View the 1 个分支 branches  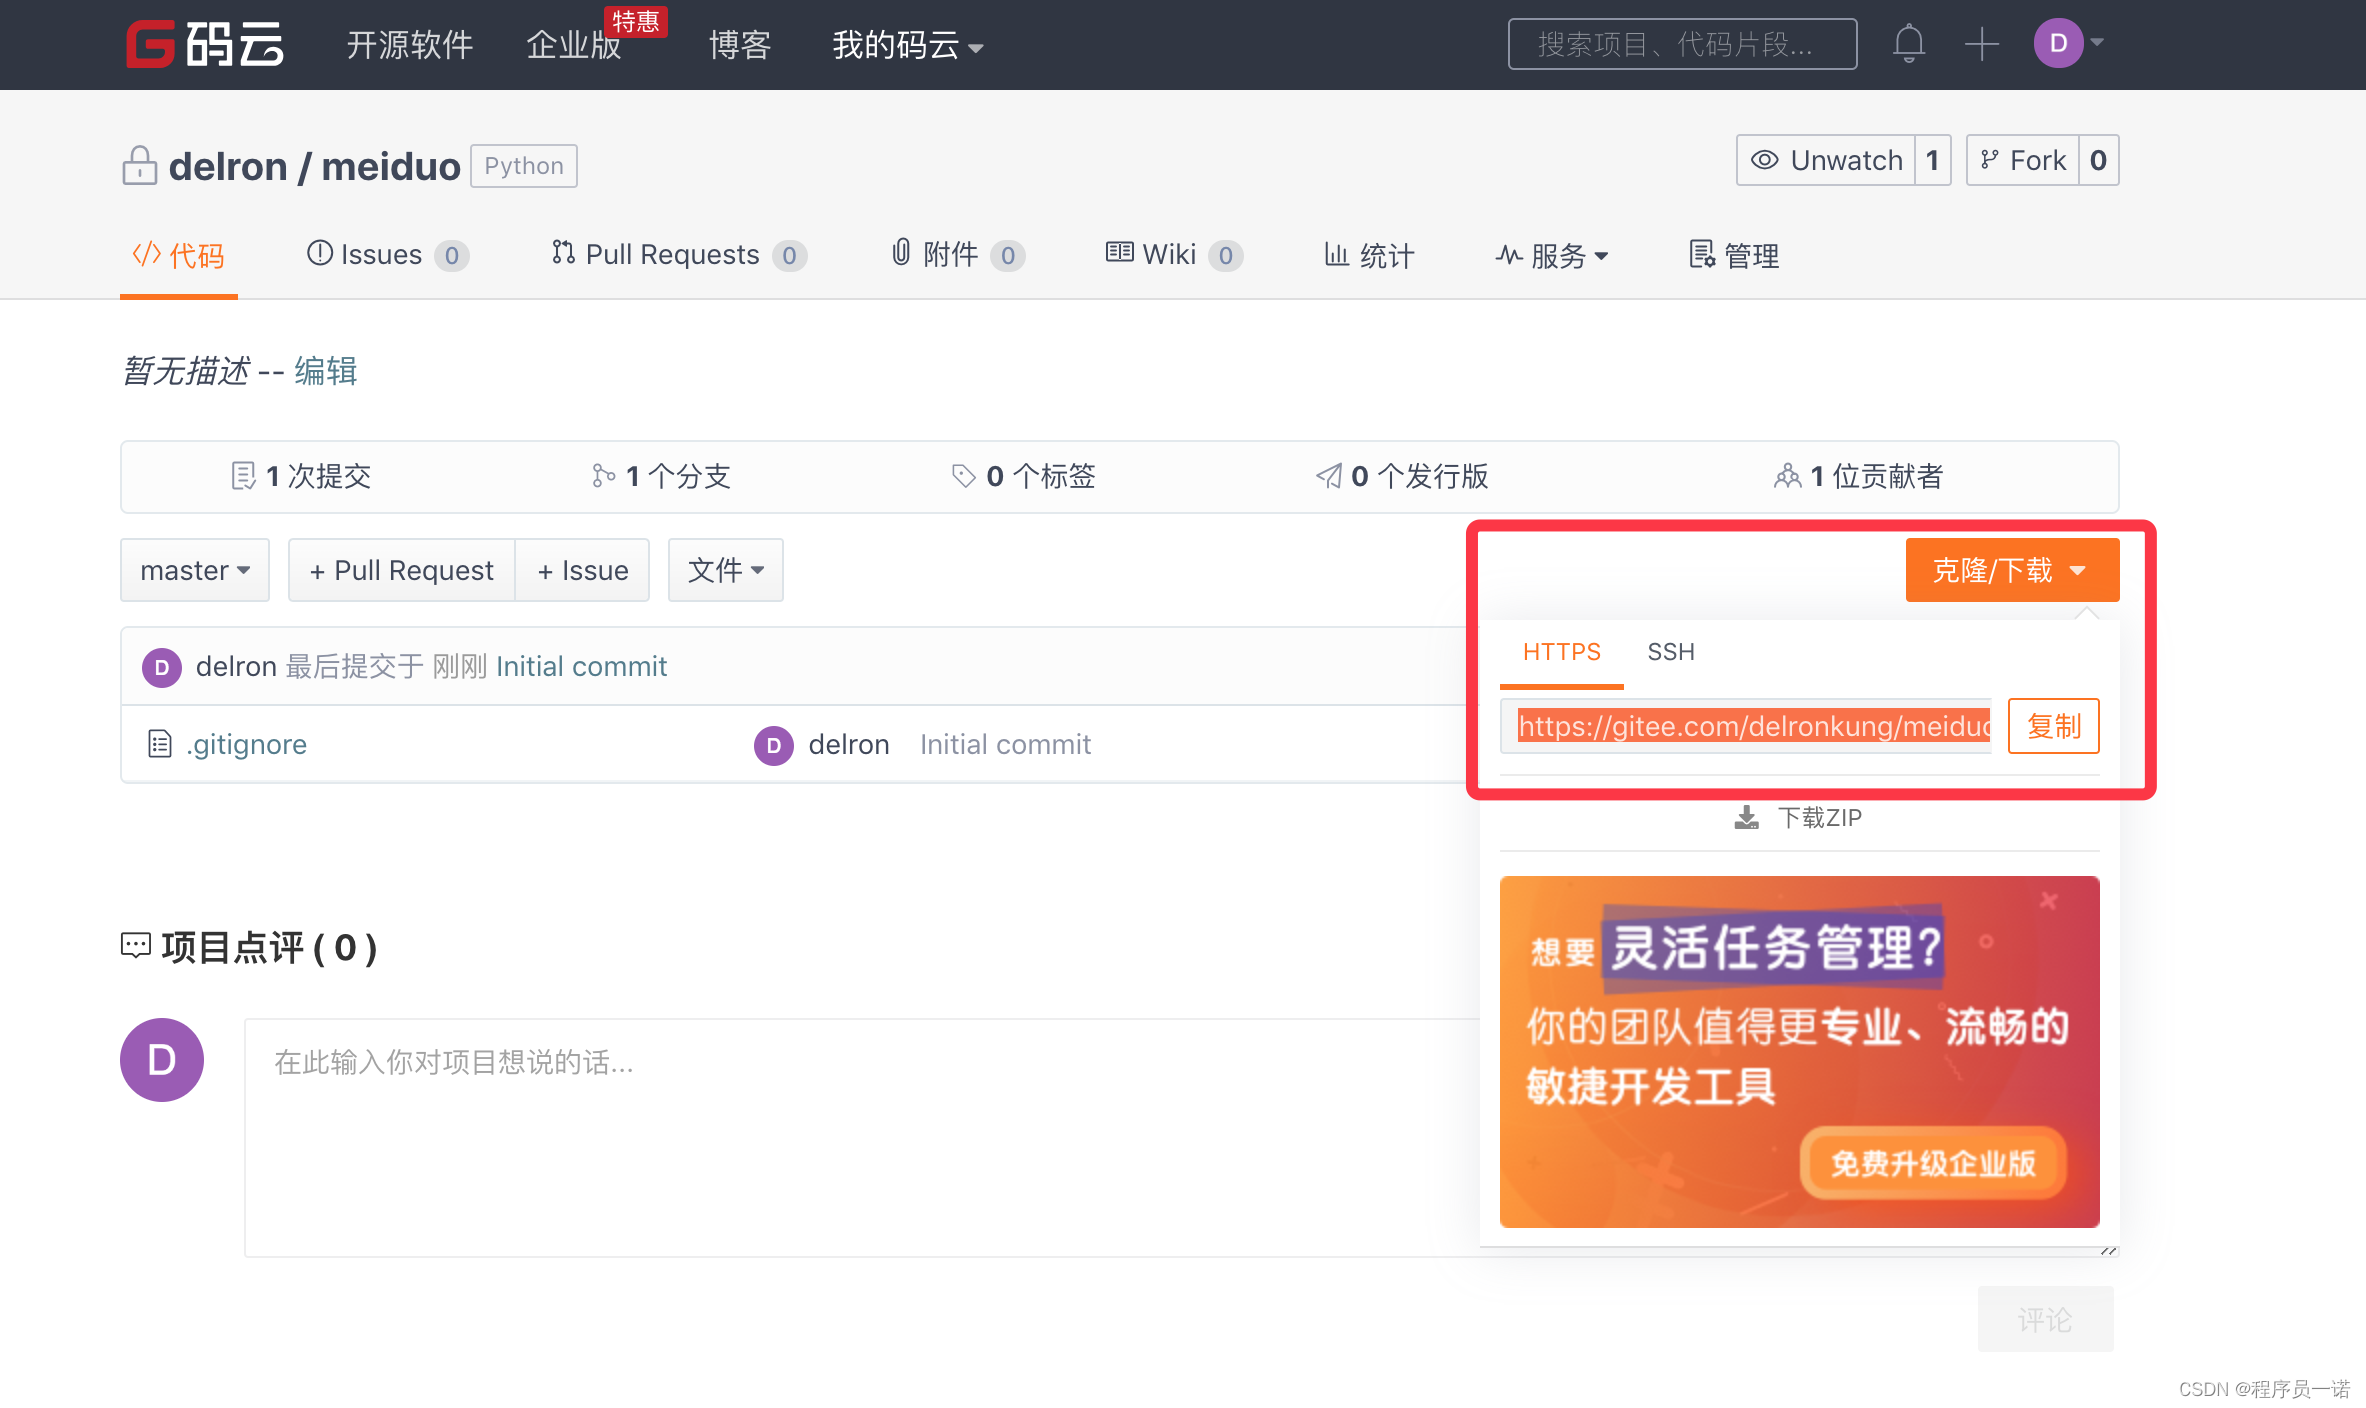[x=661, y=476]
